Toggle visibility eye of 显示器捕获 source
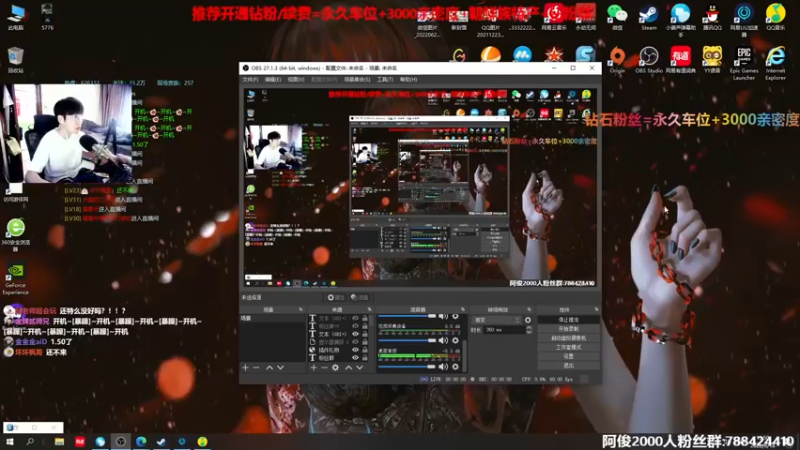The width and height of the screenshot is (800, 450). [356, 342]
